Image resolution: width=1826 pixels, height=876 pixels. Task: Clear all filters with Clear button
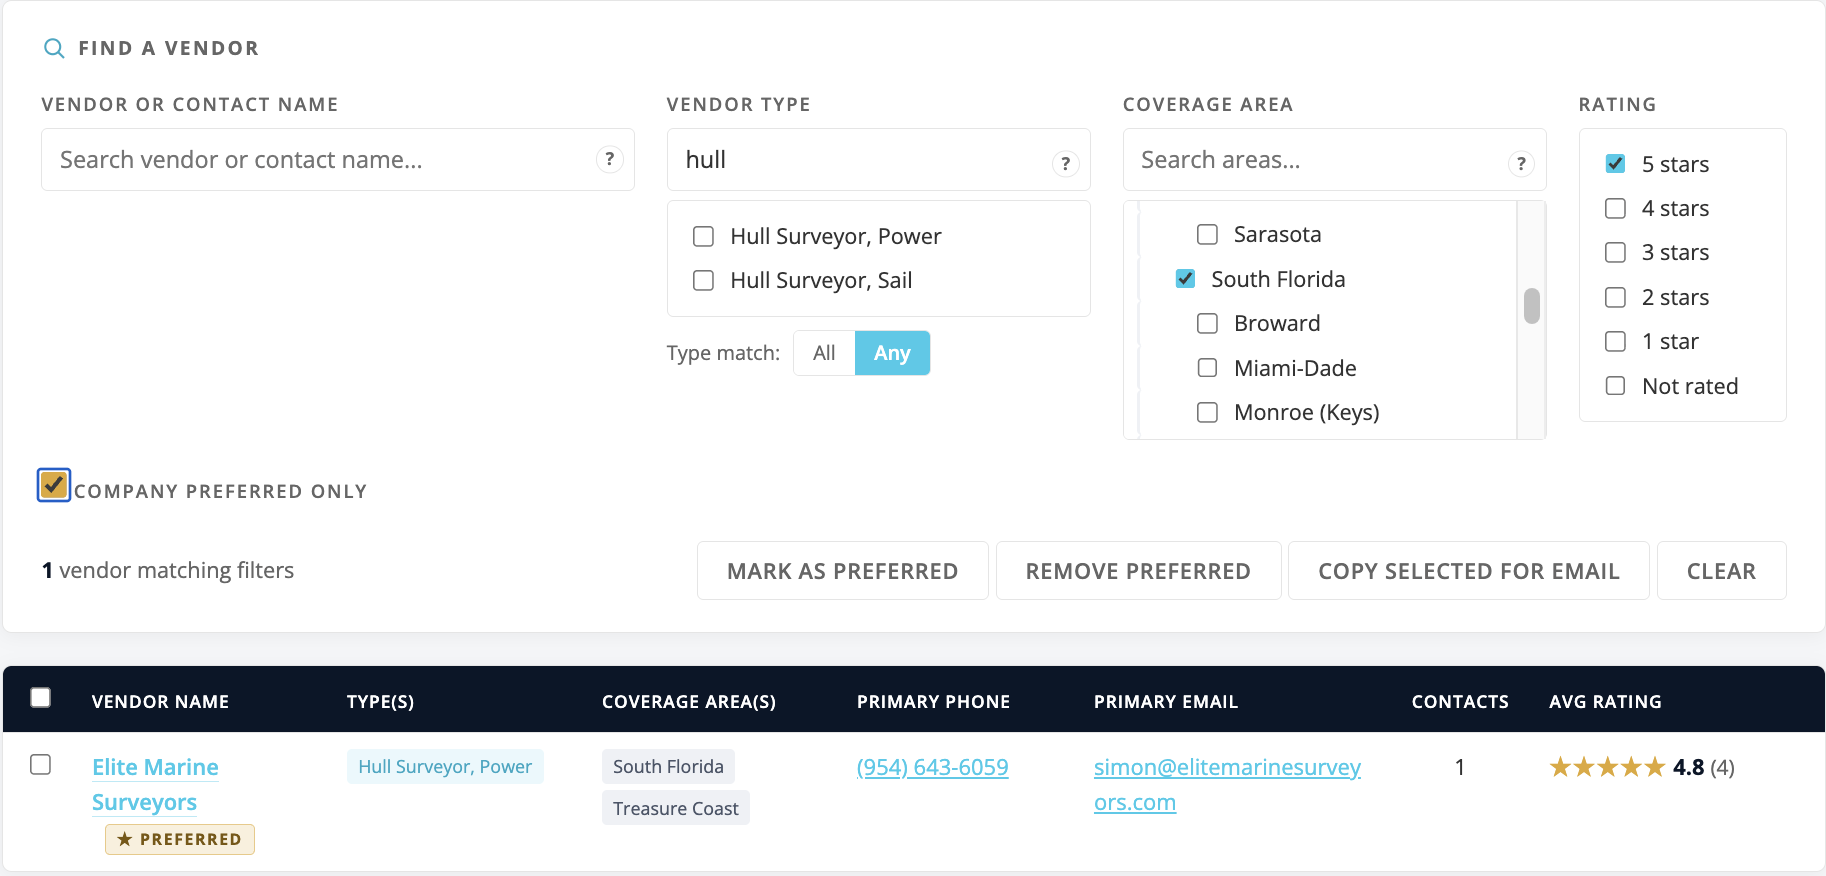coord(1722,571)
